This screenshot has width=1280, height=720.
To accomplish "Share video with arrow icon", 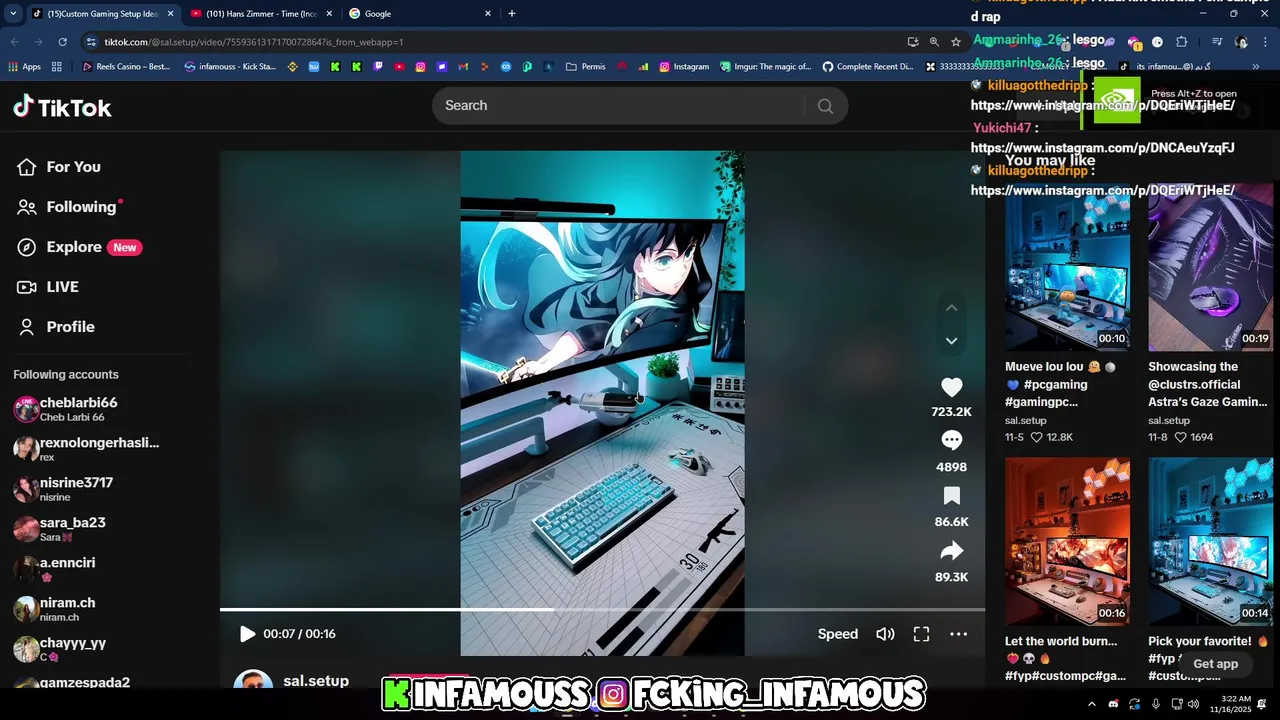I will (951, 551).
